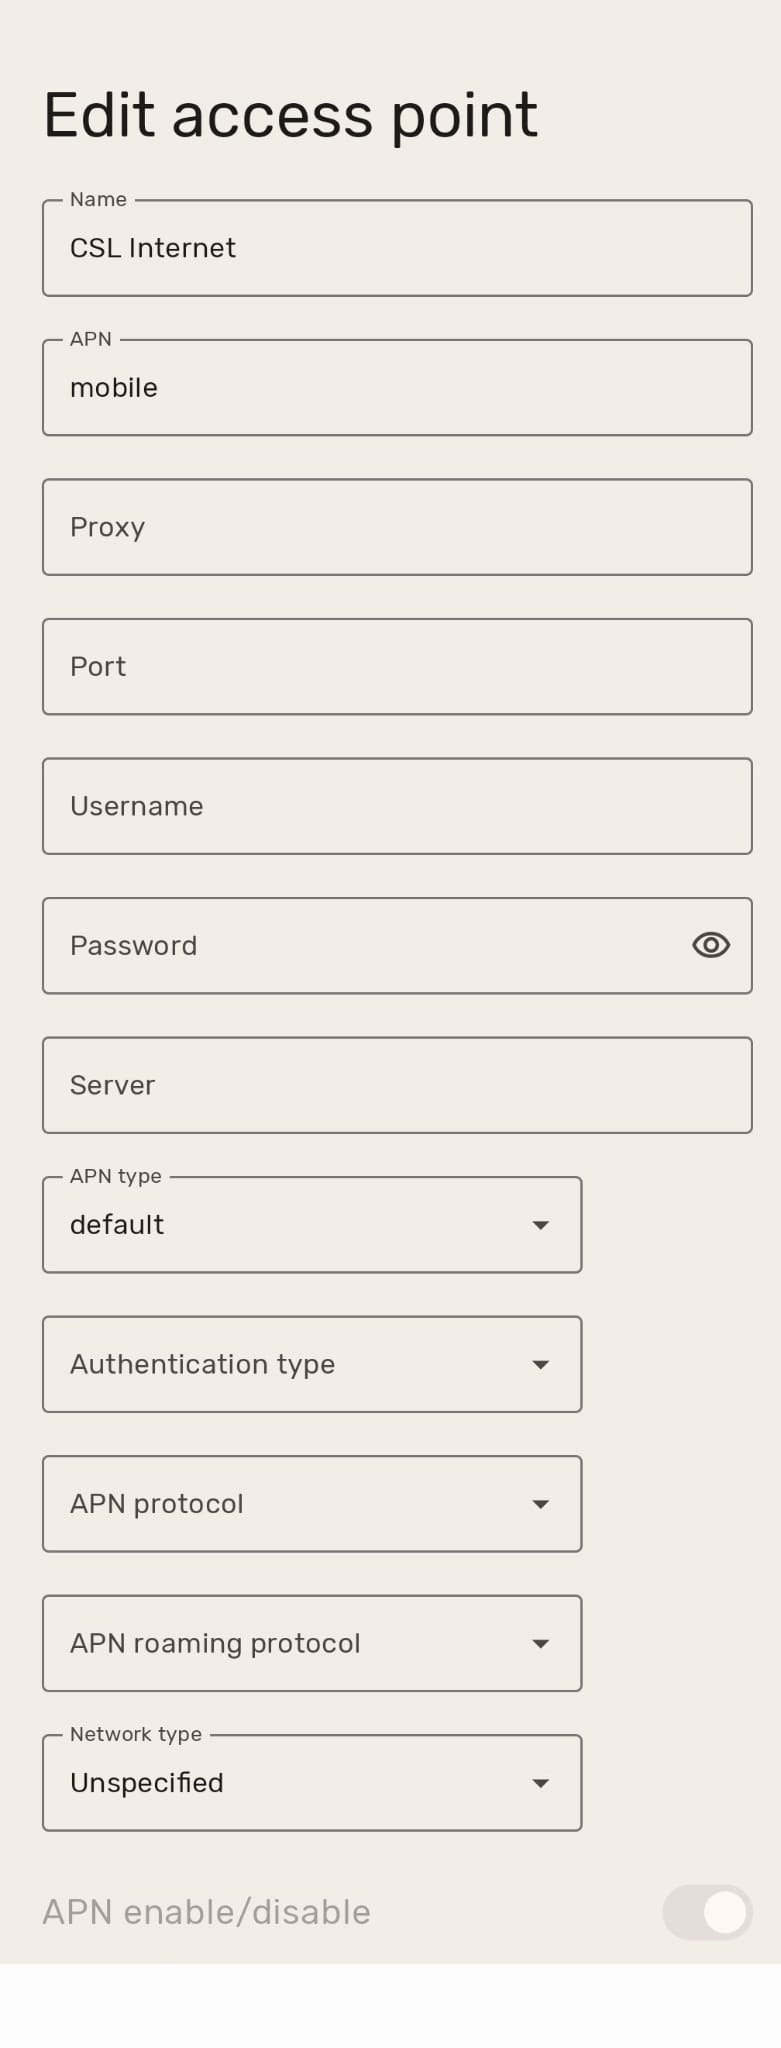The image size is (781, 2048).
Task: Open the Network type dropdown arrow
Action: pos(540,1783)
